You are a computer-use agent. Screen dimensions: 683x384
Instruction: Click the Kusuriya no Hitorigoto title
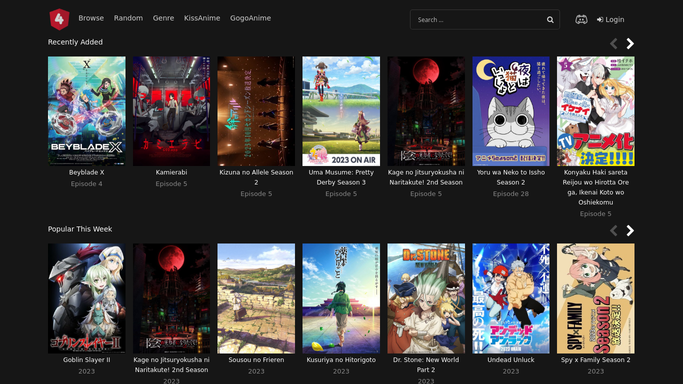[x=341, y=360]
